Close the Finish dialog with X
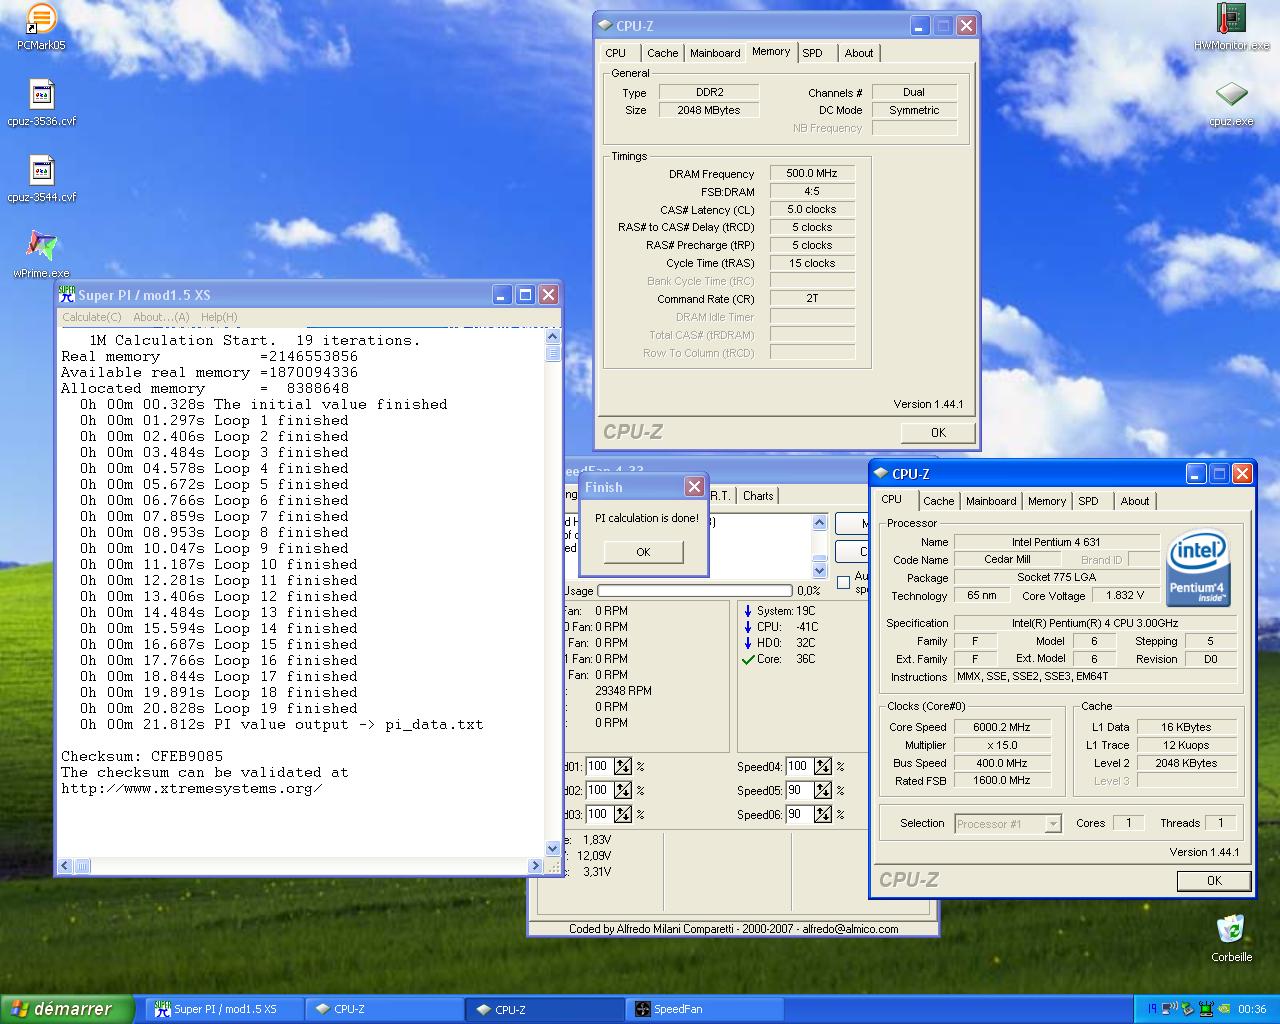The height and width of the screenshot is (1024, 1280). pos(694,486)
